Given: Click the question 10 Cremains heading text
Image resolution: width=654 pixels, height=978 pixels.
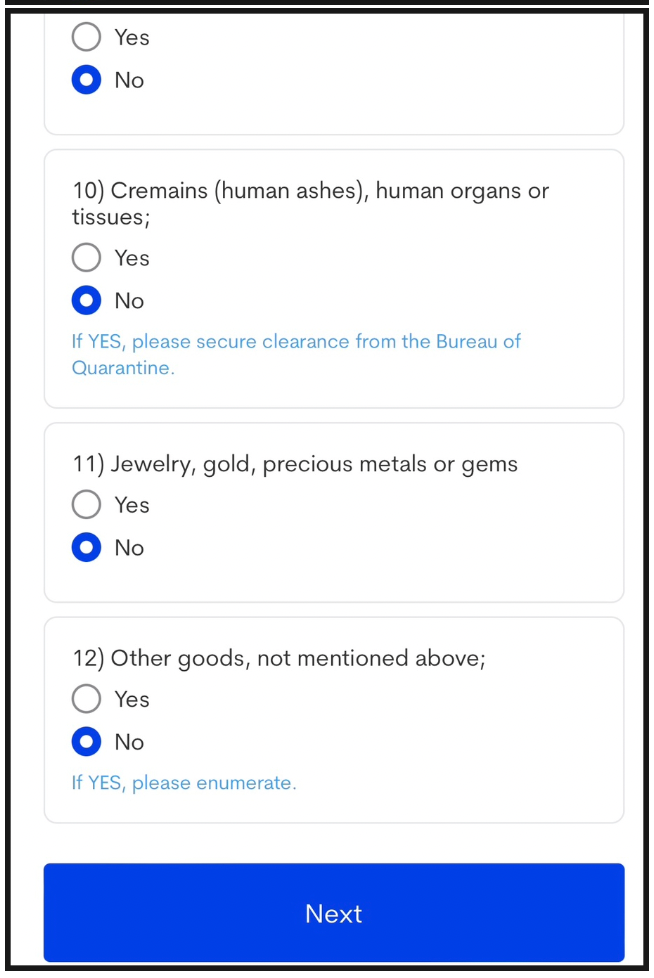Looking at the screenshot, I should (310, 203).
